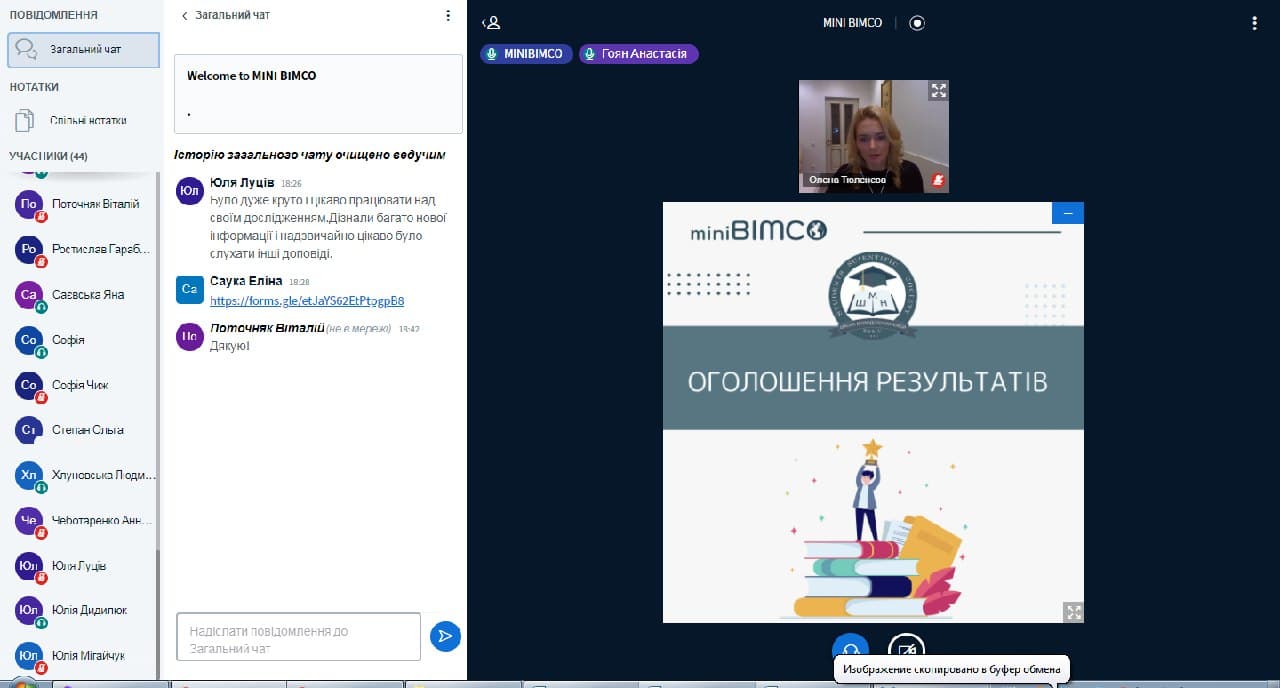The image size is (1280, 688).
Task: Select user Юля Луців in participants list
Action: 84,566
